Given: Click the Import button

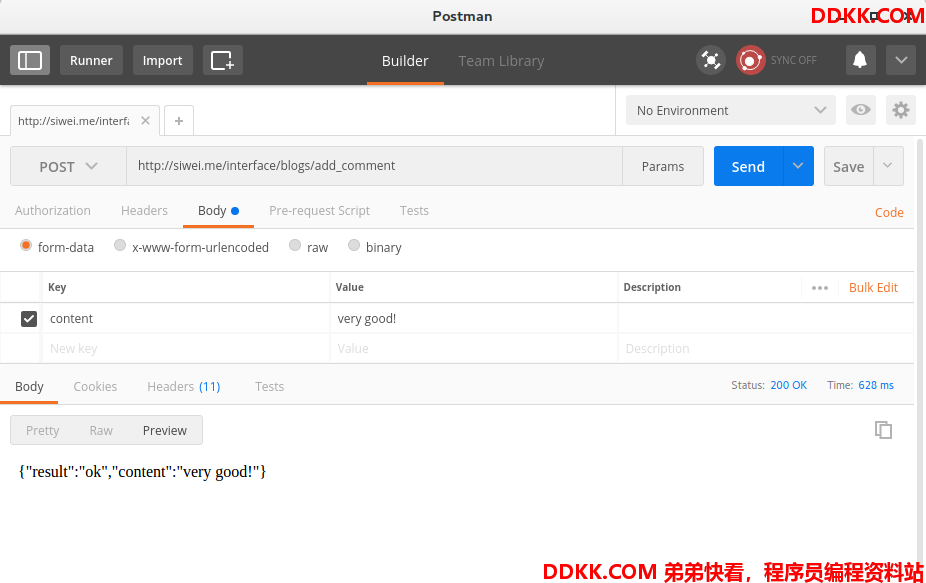Looking at the screenshot, I should [x=162, y=60].
